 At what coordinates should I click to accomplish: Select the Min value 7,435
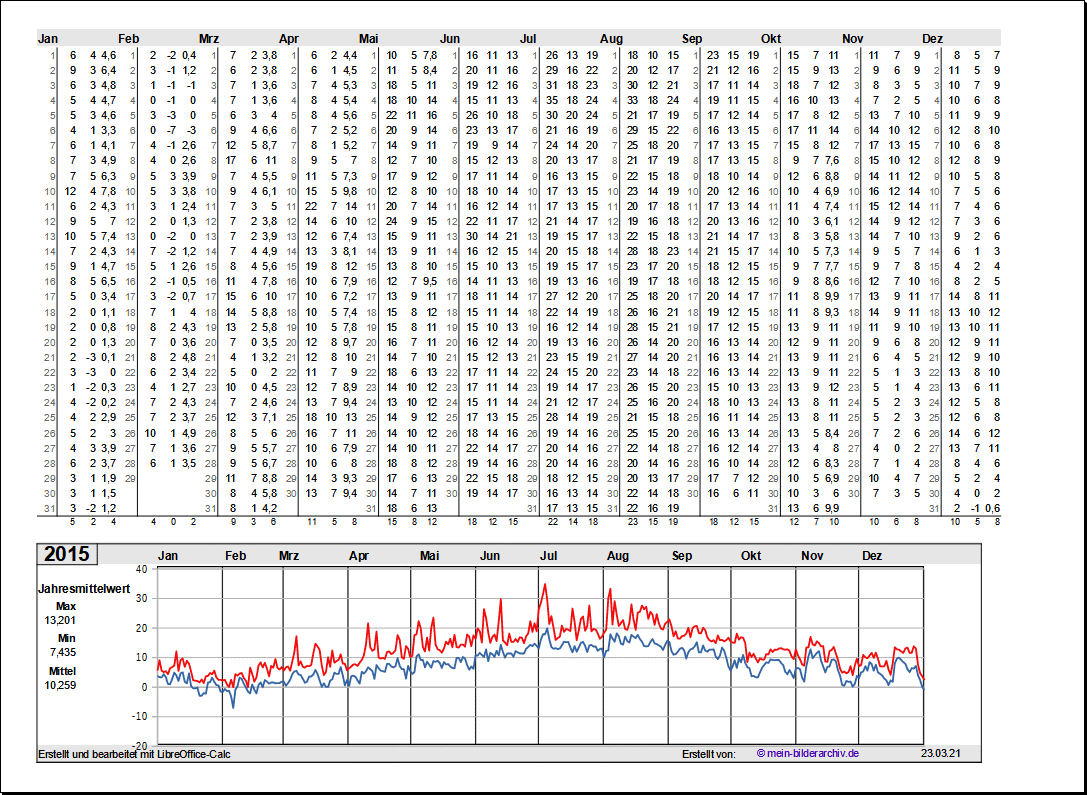[x=59, y=652]
